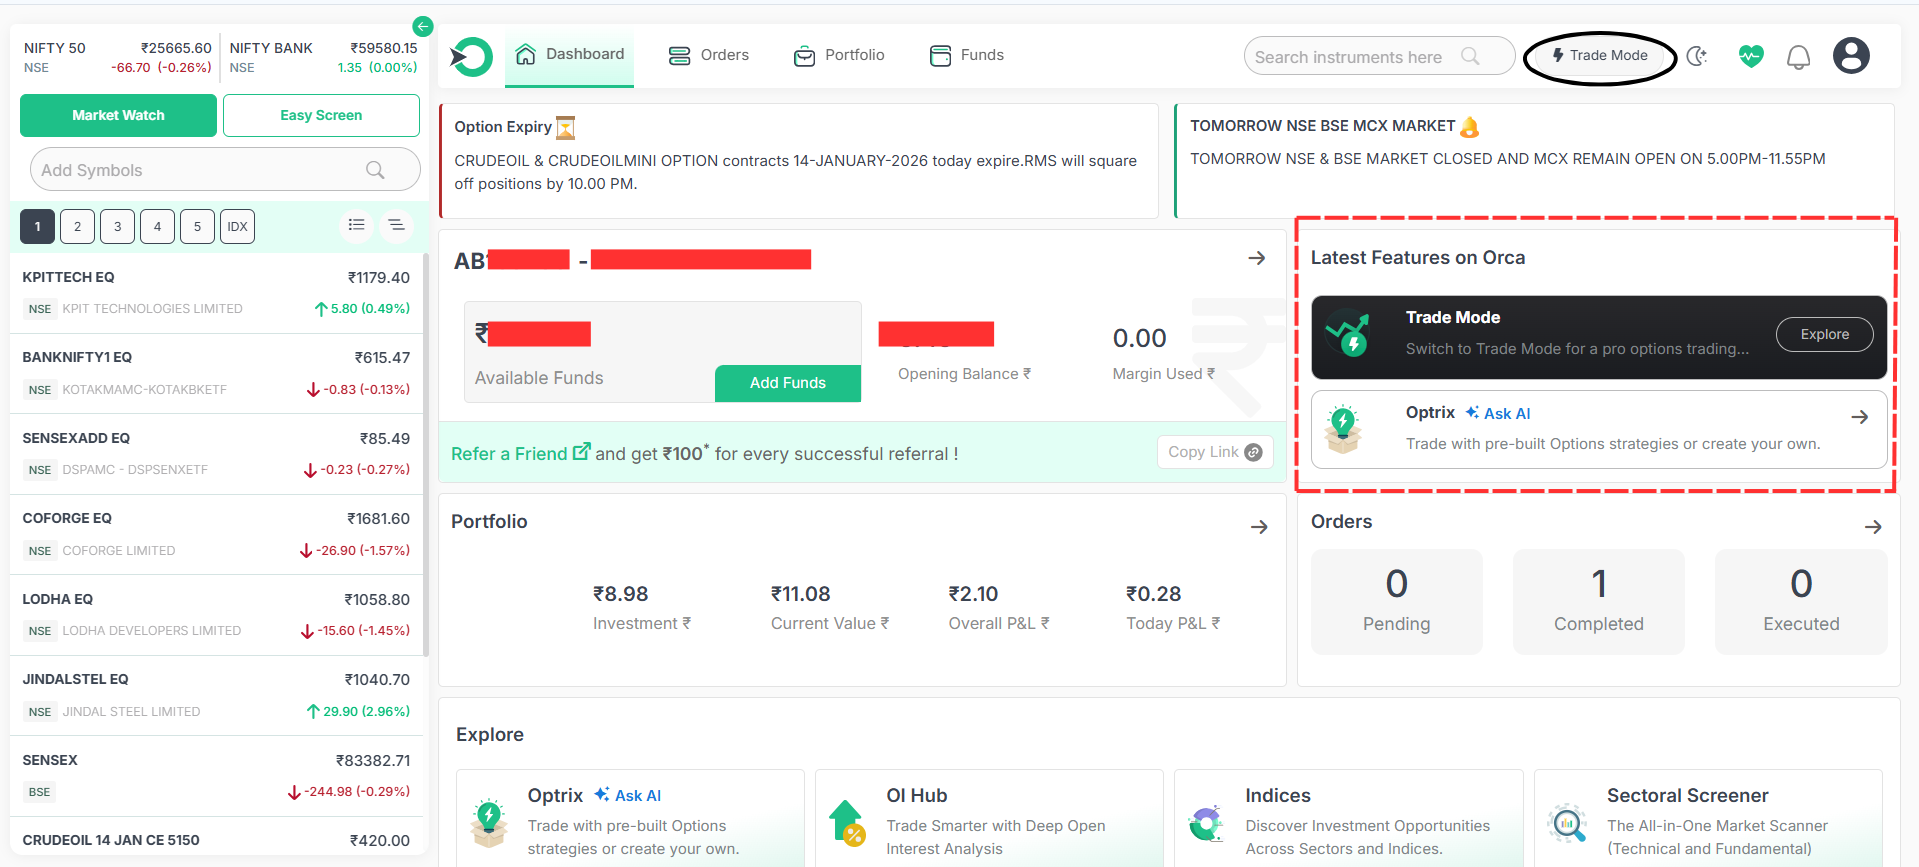Viewport: 1919px width, 867px height.
Task: Go to the Funds tab
Action: [x=967, y=55]
